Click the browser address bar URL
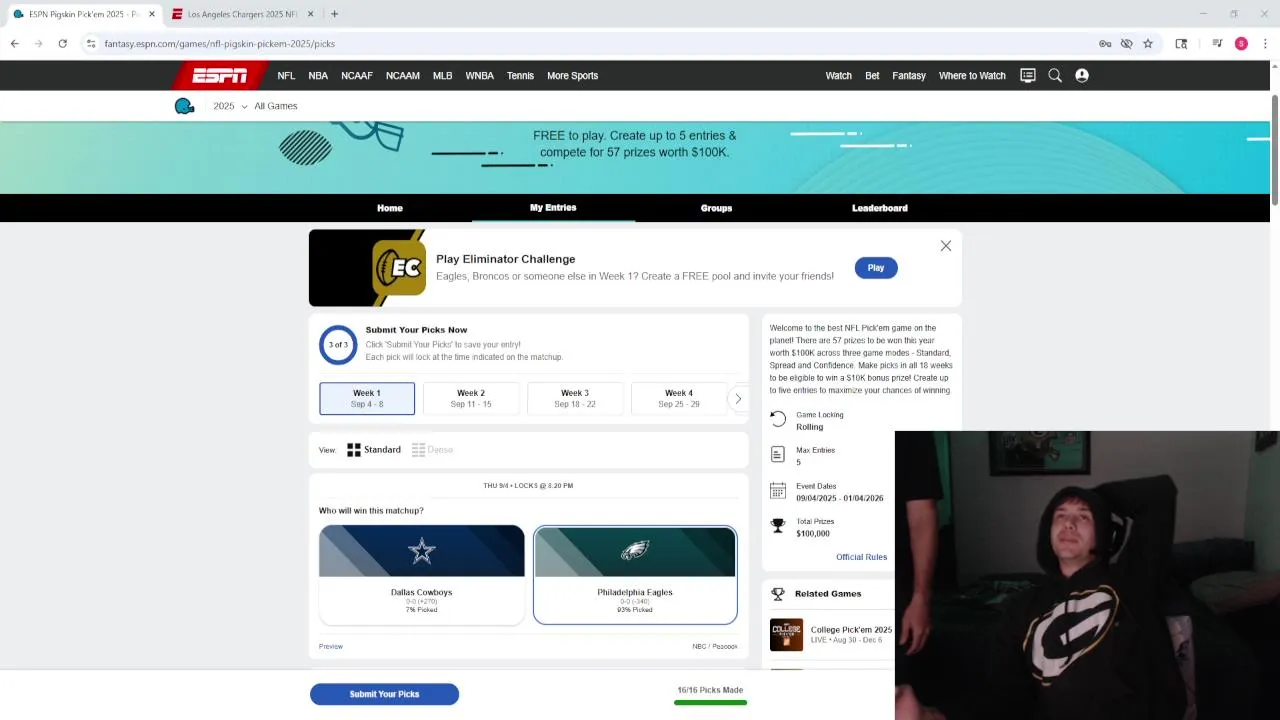The image size is (1280, 720). pos(220,43)
